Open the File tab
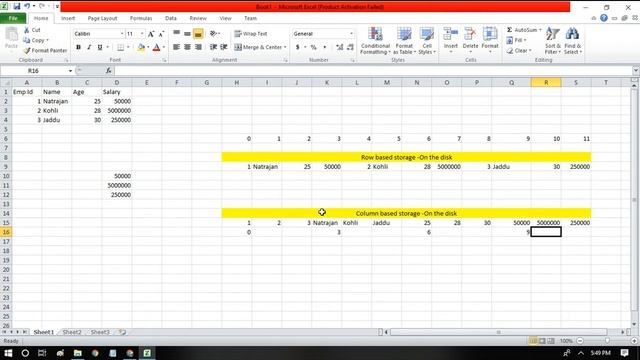The image size is (640, 360). pos(13,18)
